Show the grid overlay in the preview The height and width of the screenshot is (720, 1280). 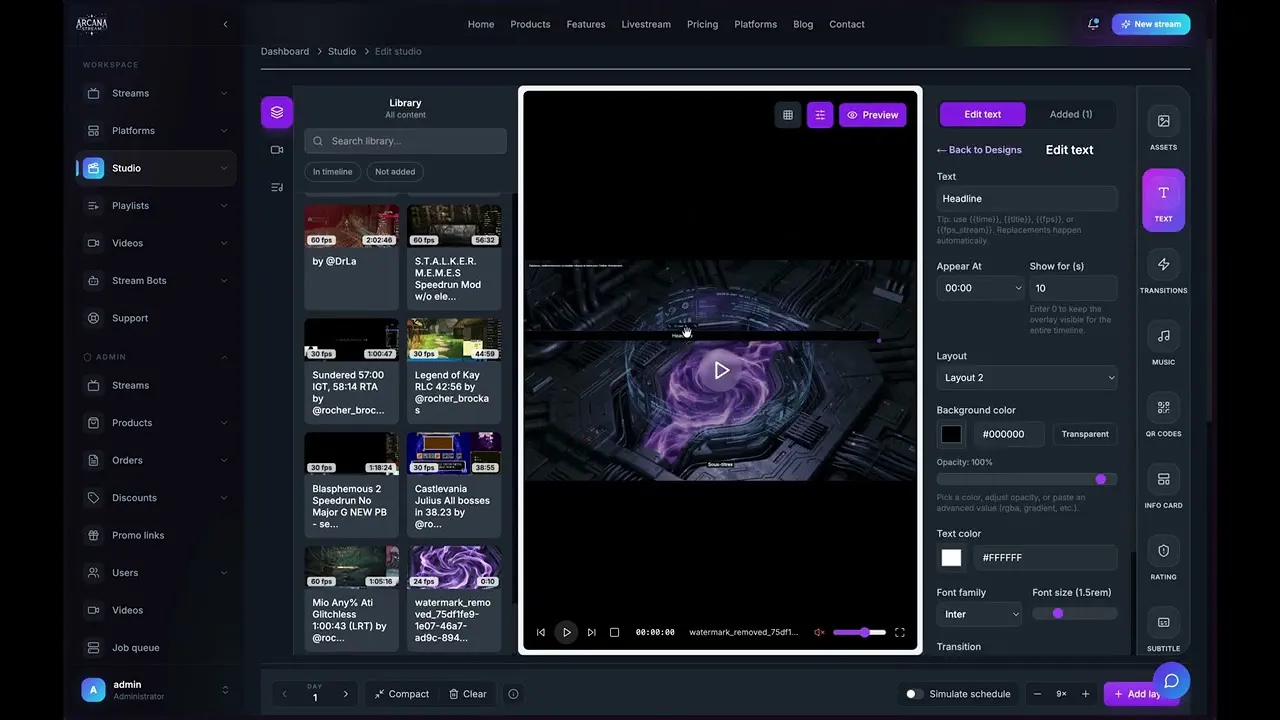click(788, 115)
